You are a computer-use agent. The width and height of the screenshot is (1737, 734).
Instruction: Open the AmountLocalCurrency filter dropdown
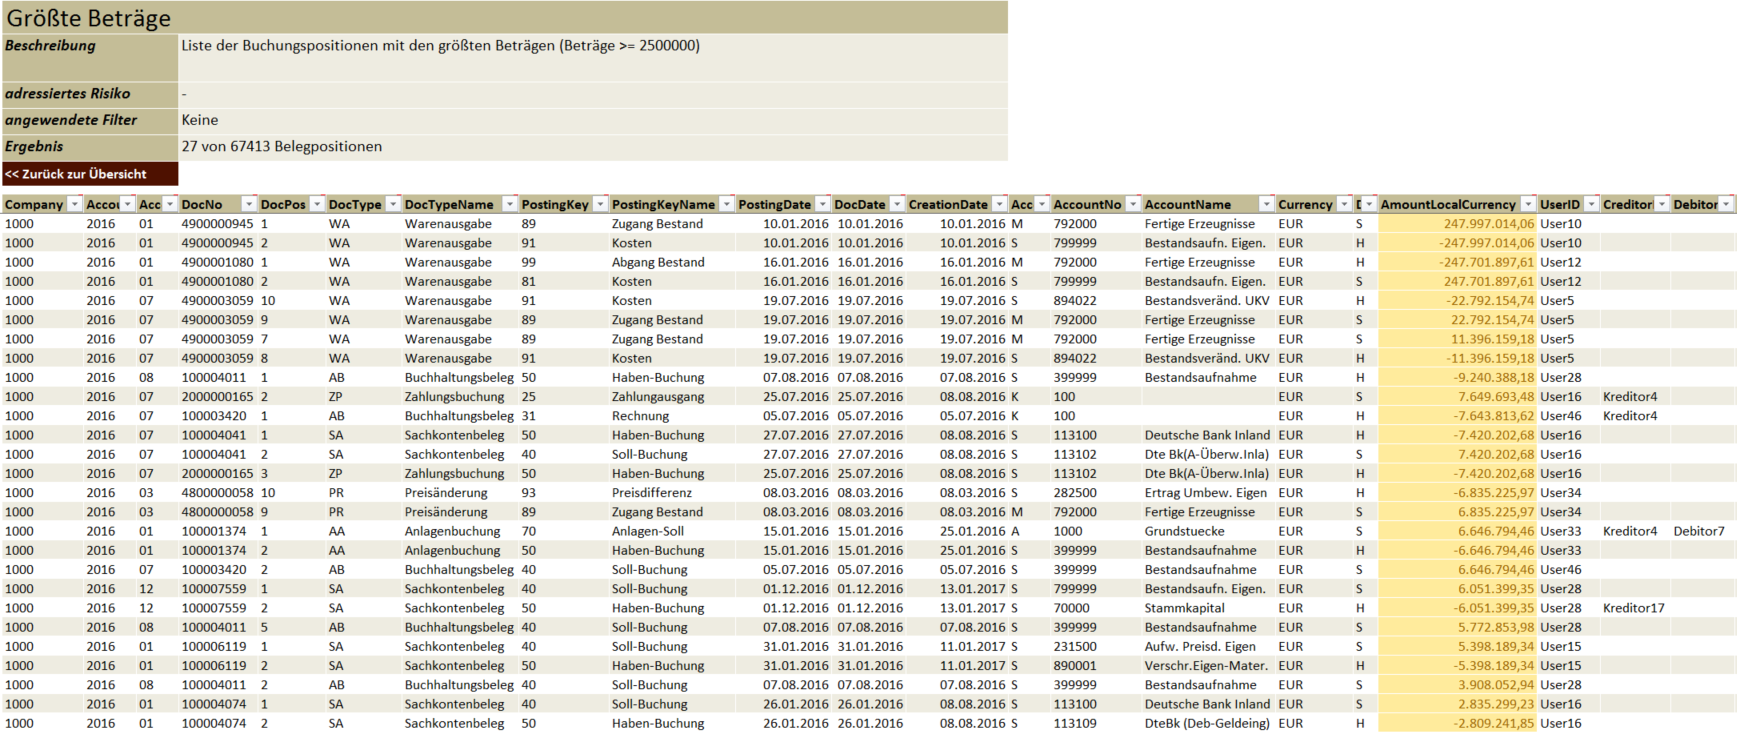click(x=1527, y=204)
